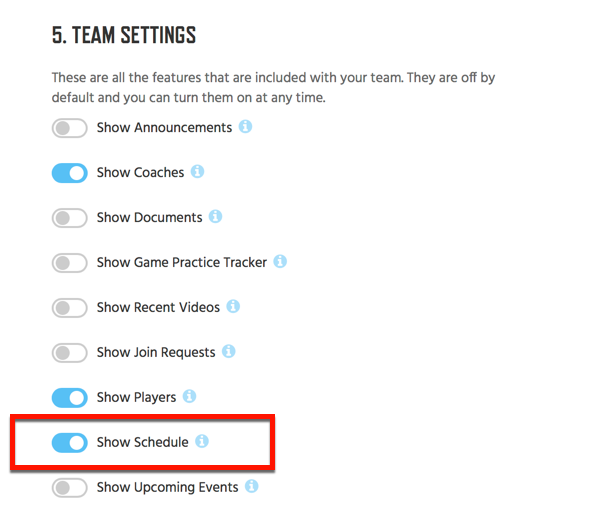Click the Show Schedule label text
The height and width of the screenshot is (532, 593).
(143, 442)
